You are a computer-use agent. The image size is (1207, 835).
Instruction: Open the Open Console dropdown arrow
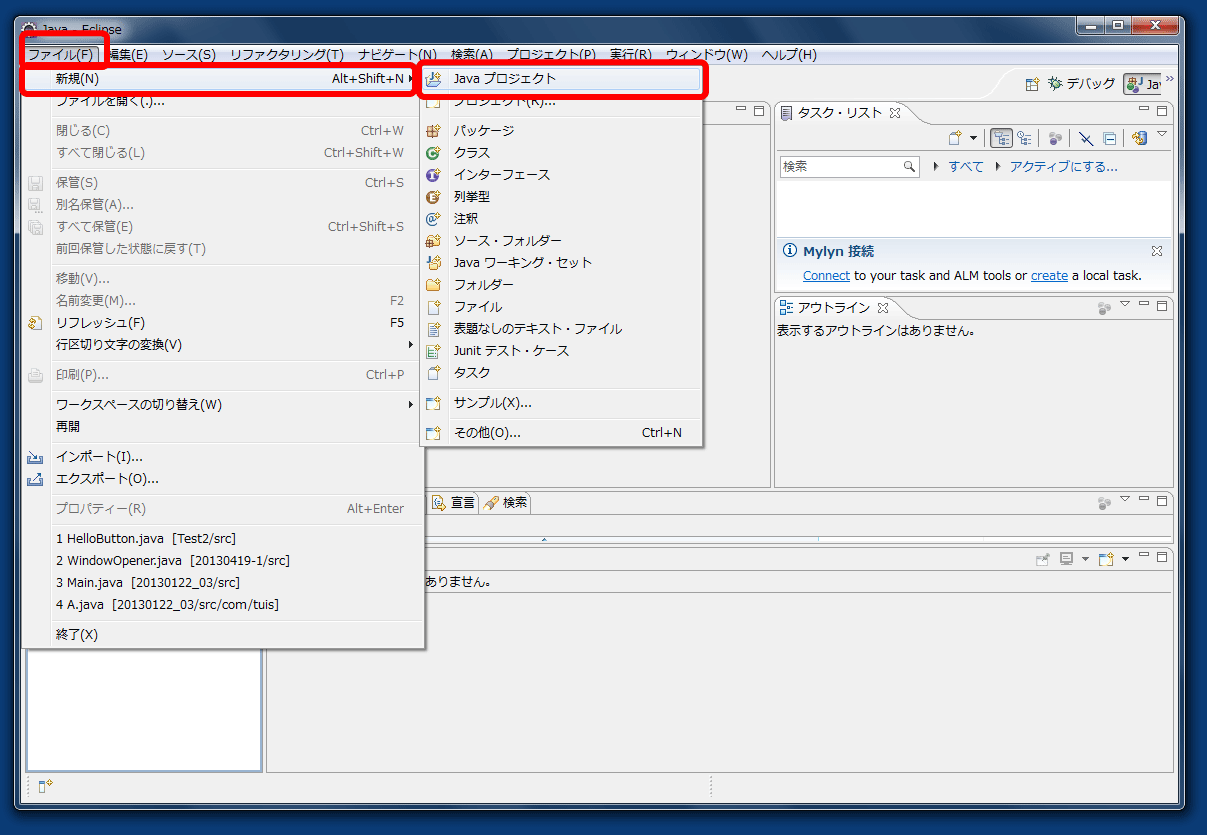[1125, 559]
